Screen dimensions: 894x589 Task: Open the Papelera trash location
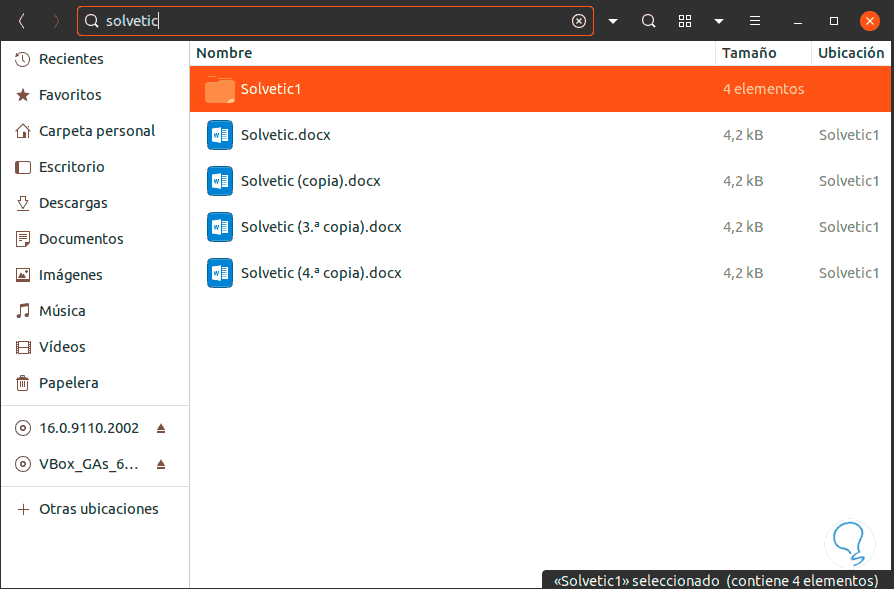22,383
